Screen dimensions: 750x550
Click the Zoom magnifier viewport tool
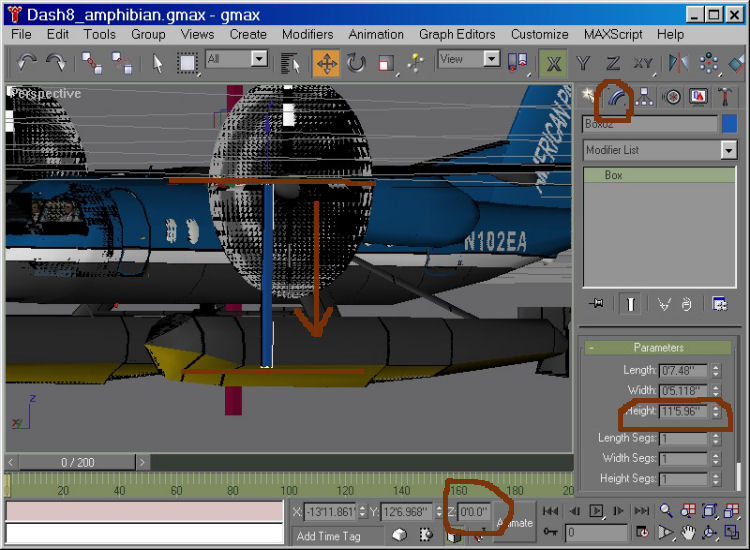click(x=666, y=512)
